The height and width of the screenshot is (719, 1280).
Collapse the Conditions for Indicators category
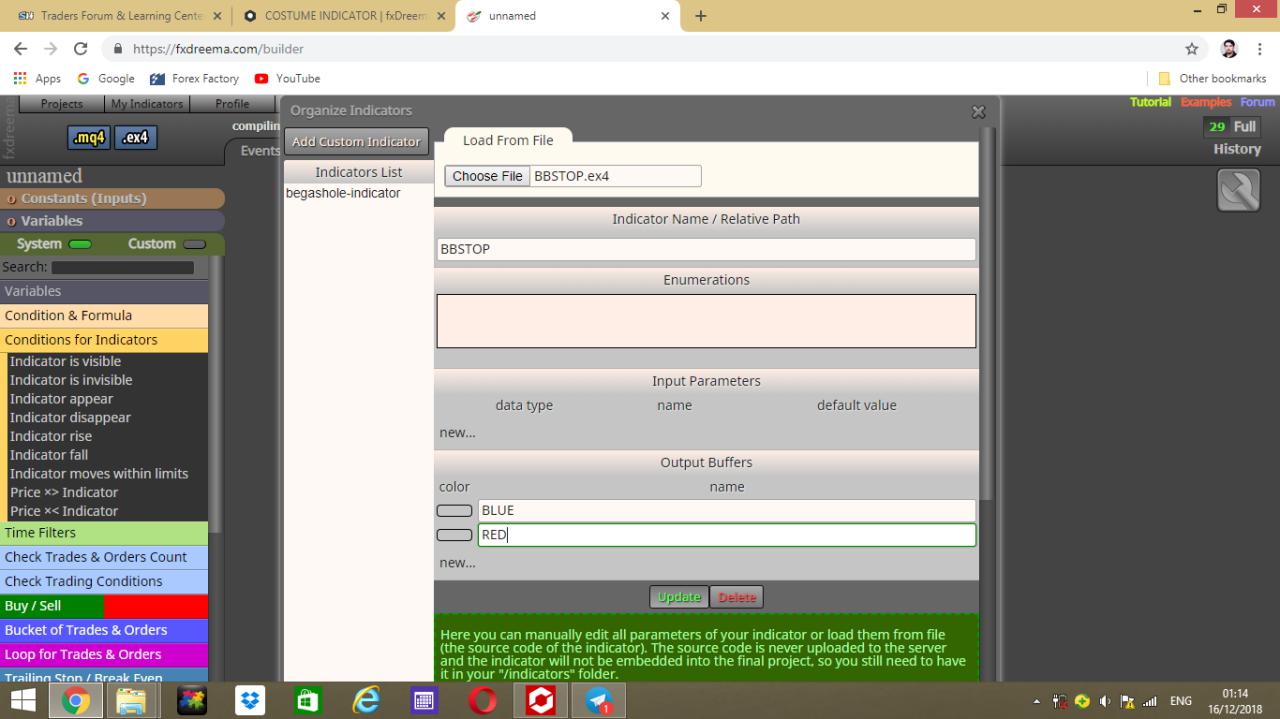click(x=104, y=340)
